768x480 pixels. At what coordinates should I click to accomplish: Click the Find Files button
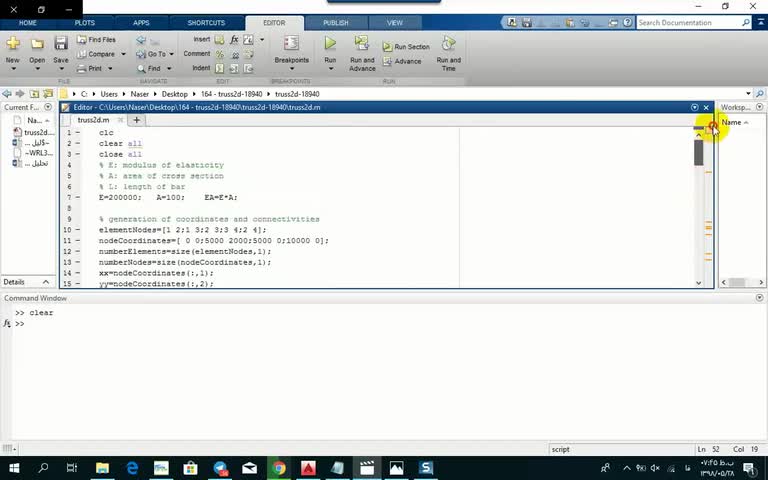click(x=96, y=40)
